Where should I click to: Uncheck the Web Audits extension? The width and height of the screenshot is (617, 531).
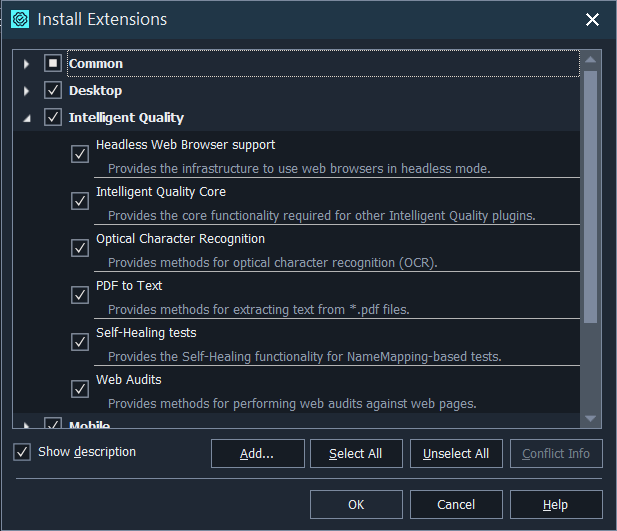point(80,389)
